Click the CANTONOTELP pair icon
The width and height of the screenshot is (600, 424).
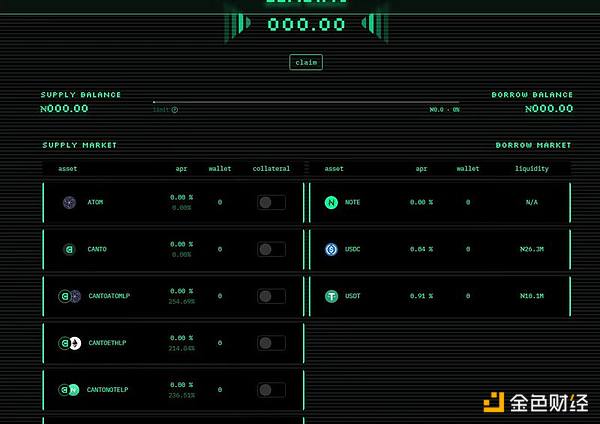[69, 390]
